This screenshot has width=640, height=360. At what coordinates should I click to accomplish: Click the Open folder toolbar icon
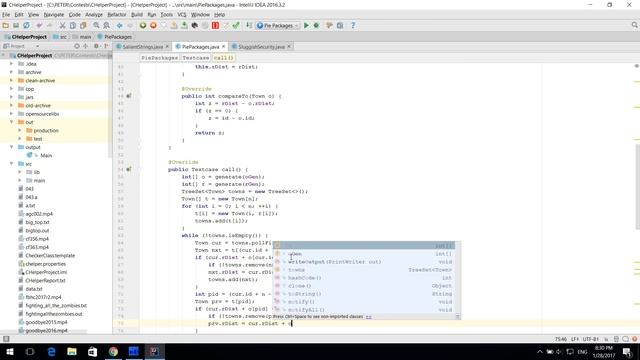point(6,25)
